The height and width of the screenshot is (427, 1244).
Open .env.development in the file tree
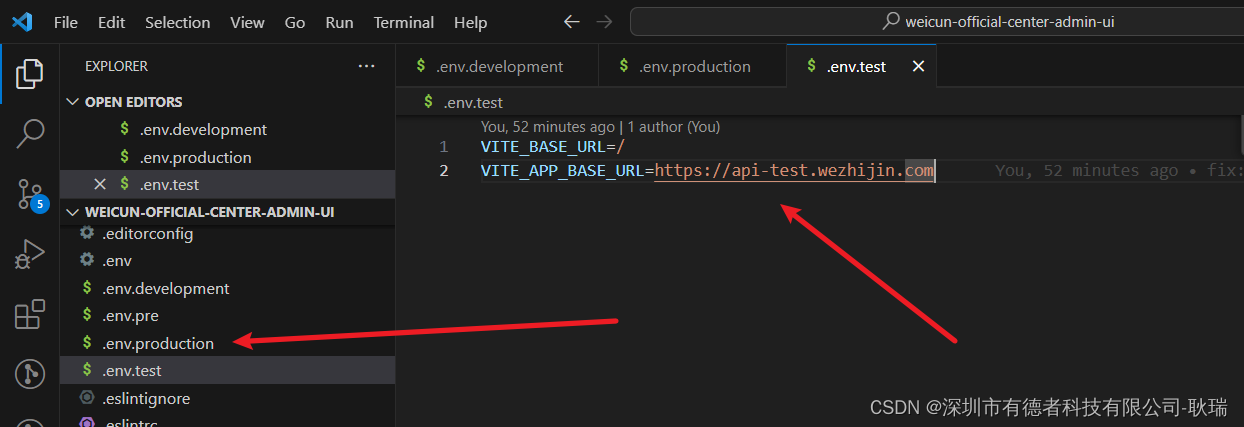point(227,288)
